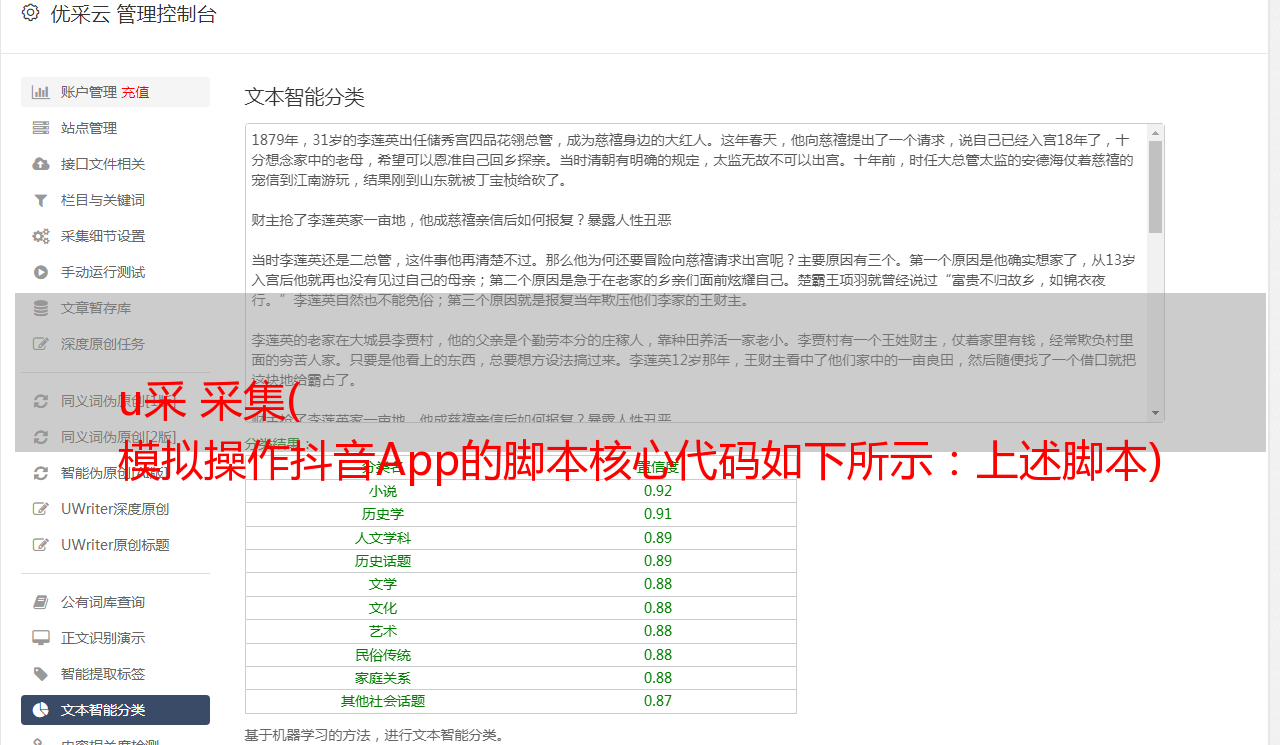Click the 0.91 confidence value
Screen dimensions: 1280x745
click(x=658, y=514)
